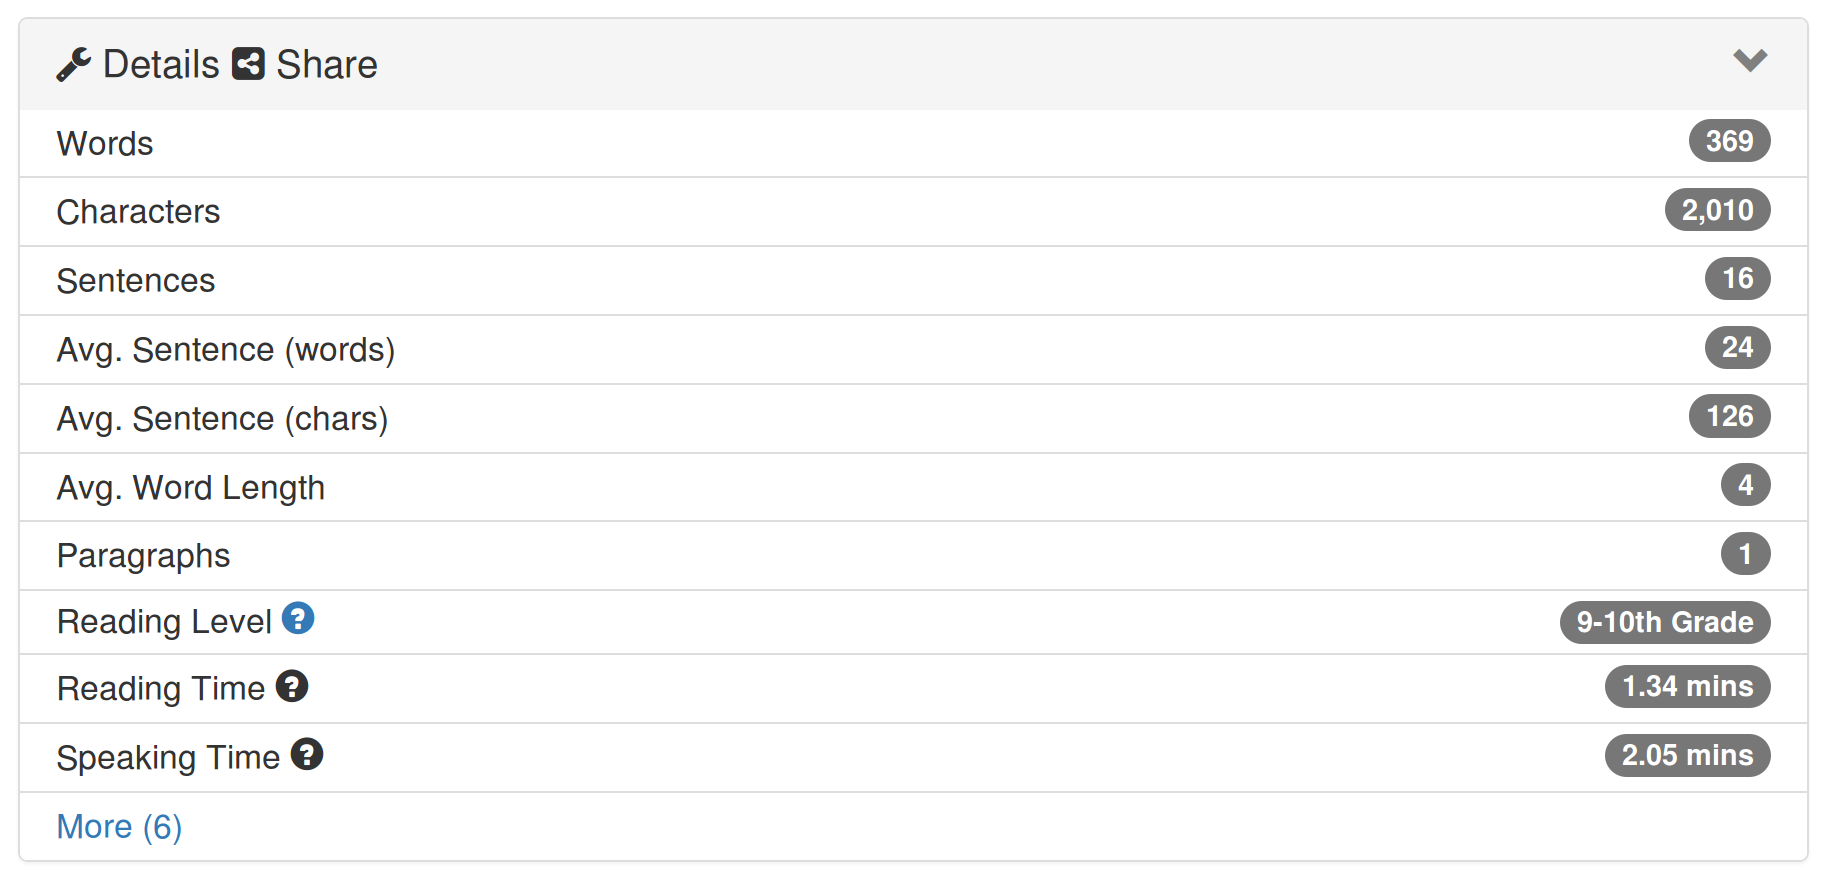The height and width of the screenshot is (884, 1827).
Task: Select the Words row label
Action: [105, 144]
